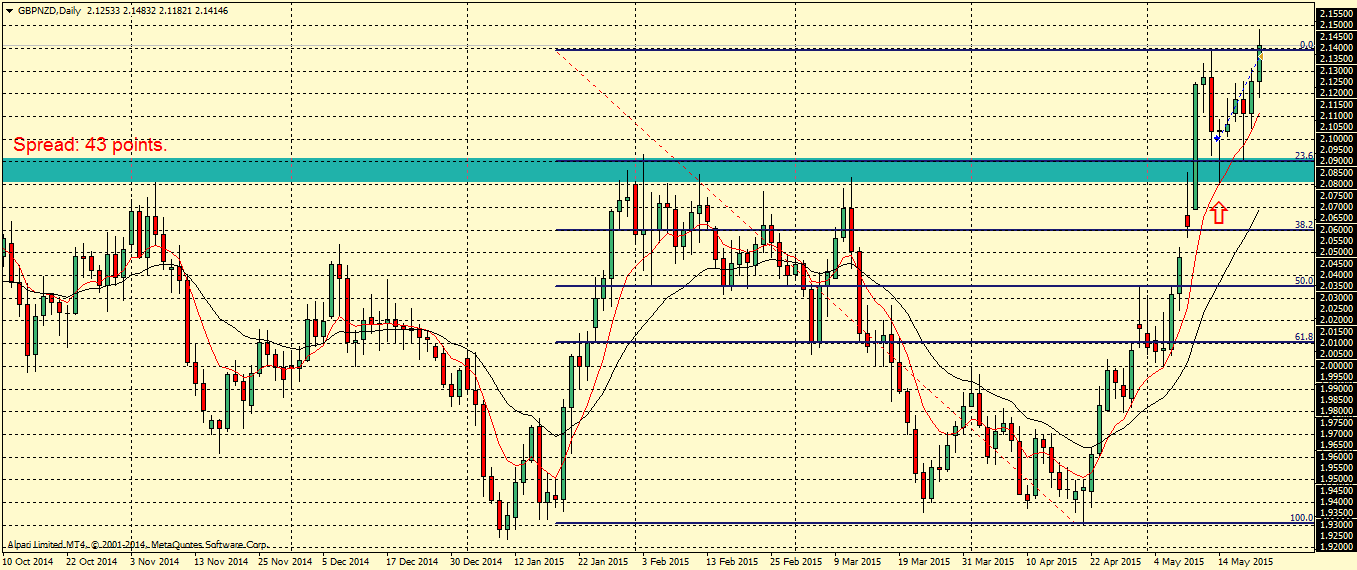Click the 2.14000 price axis label
This screenshot has height=570, width=1357.
(1336, 48)
